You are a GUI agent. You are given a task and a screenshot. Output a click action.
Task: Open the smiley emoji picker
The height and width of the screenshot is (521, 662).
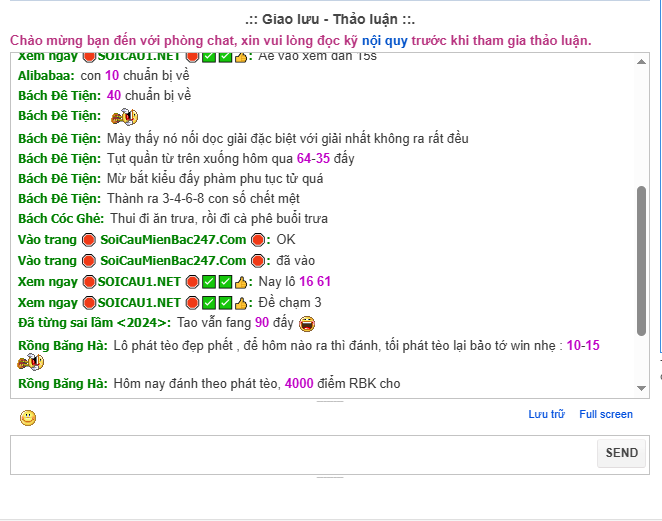pyautogui.click(x=28, y=418)
